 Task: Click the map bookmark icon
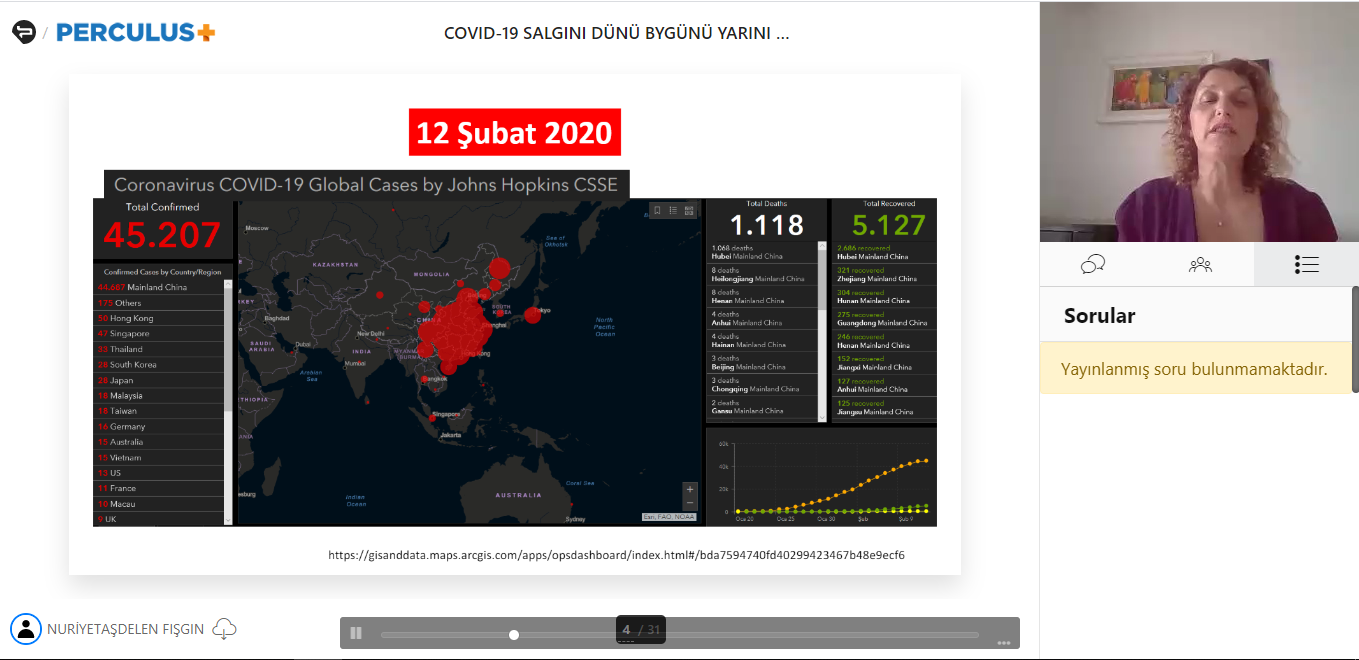657,210
